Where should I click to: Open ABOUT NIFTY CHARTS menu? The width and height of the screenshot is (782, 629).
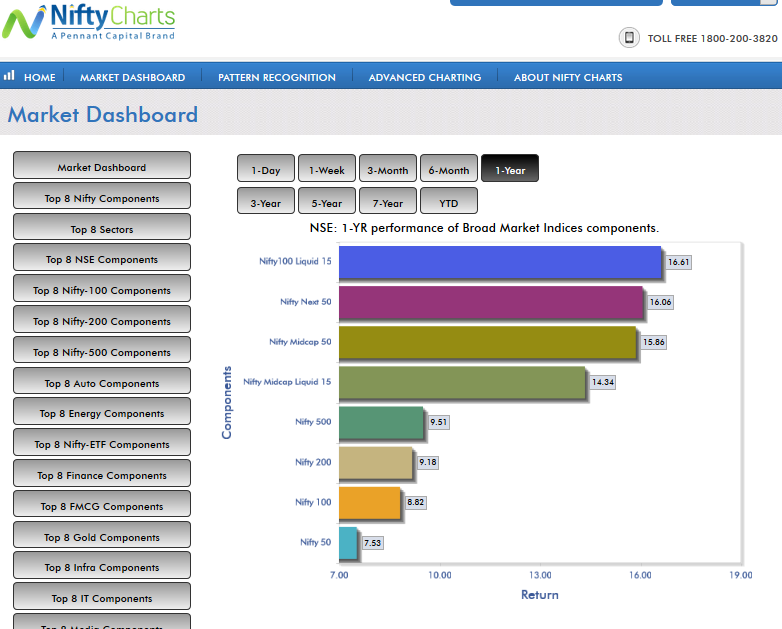[568, 77]
